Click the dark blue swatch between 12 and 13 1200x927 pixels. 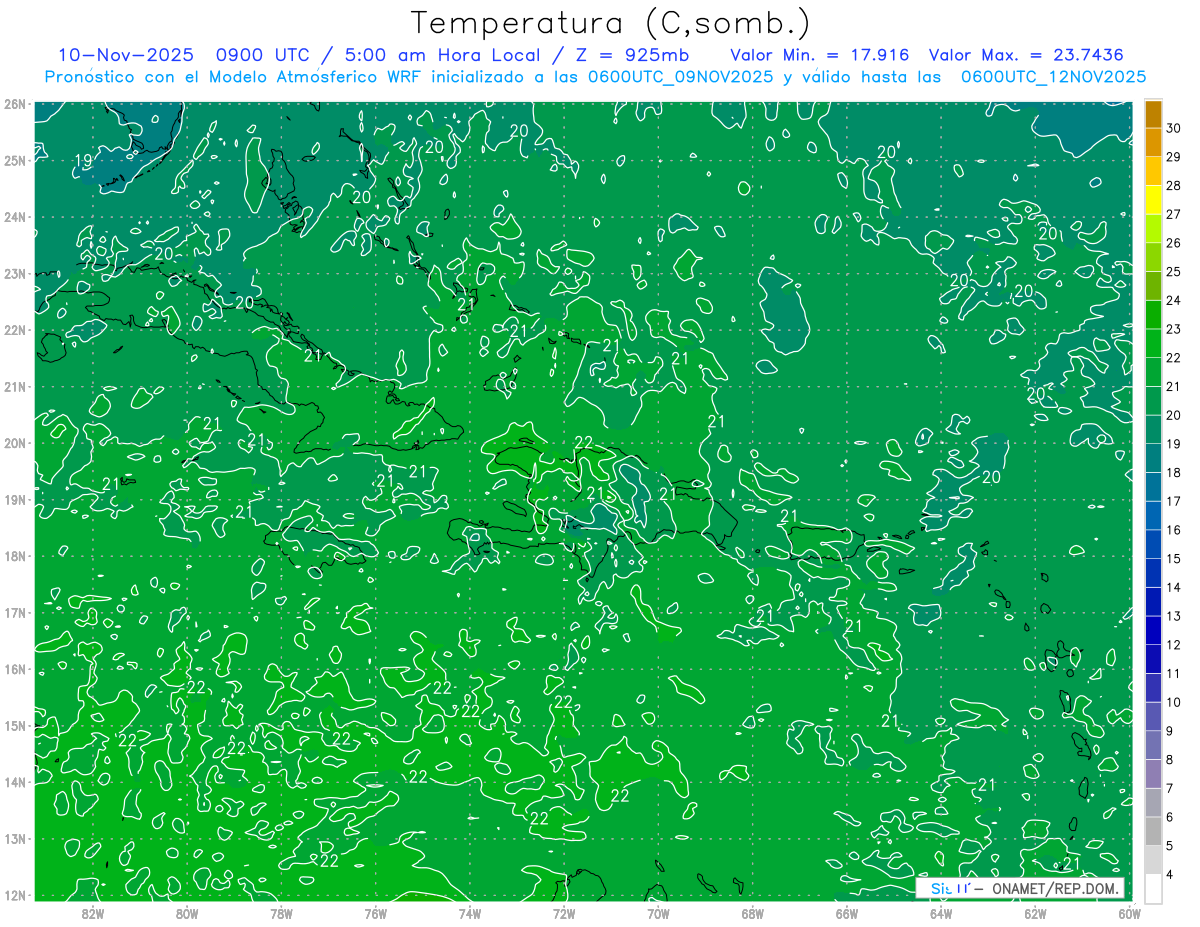click(1153, 630)
